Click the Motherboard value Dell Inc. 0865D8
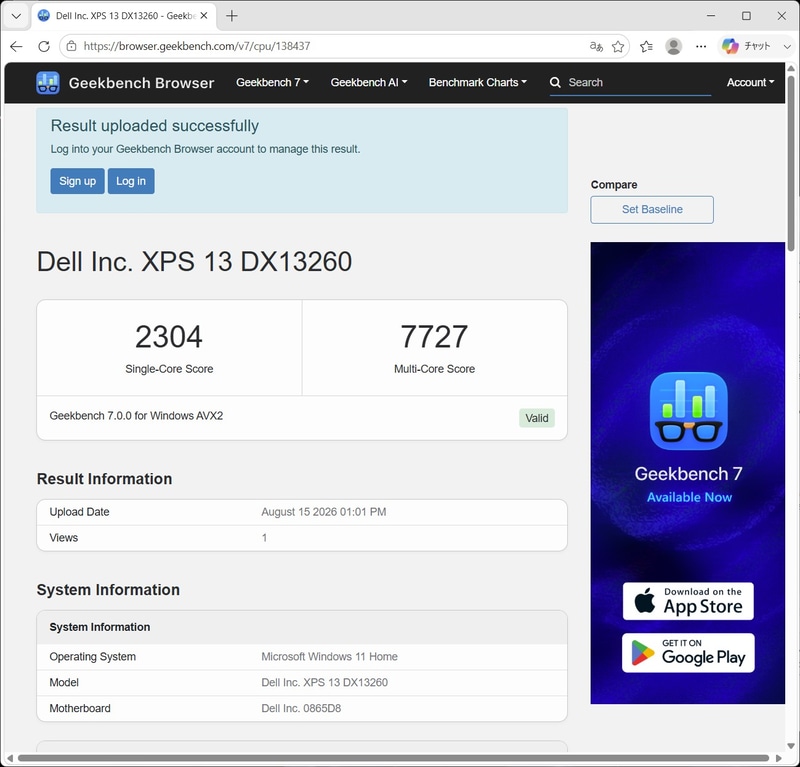The height and width of the screenshot is (767, 800). 301,708
